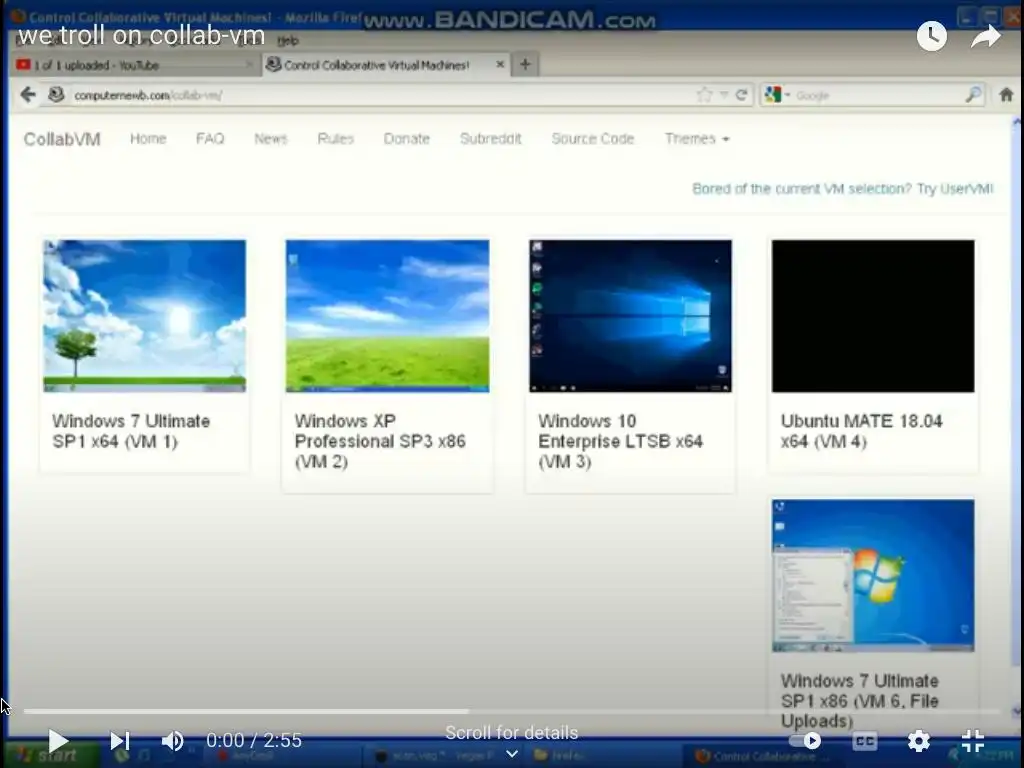Screen dimensions: 1024x768
Task: Click the video title 'we troll on collab-vm'
Action: [141, 35]
